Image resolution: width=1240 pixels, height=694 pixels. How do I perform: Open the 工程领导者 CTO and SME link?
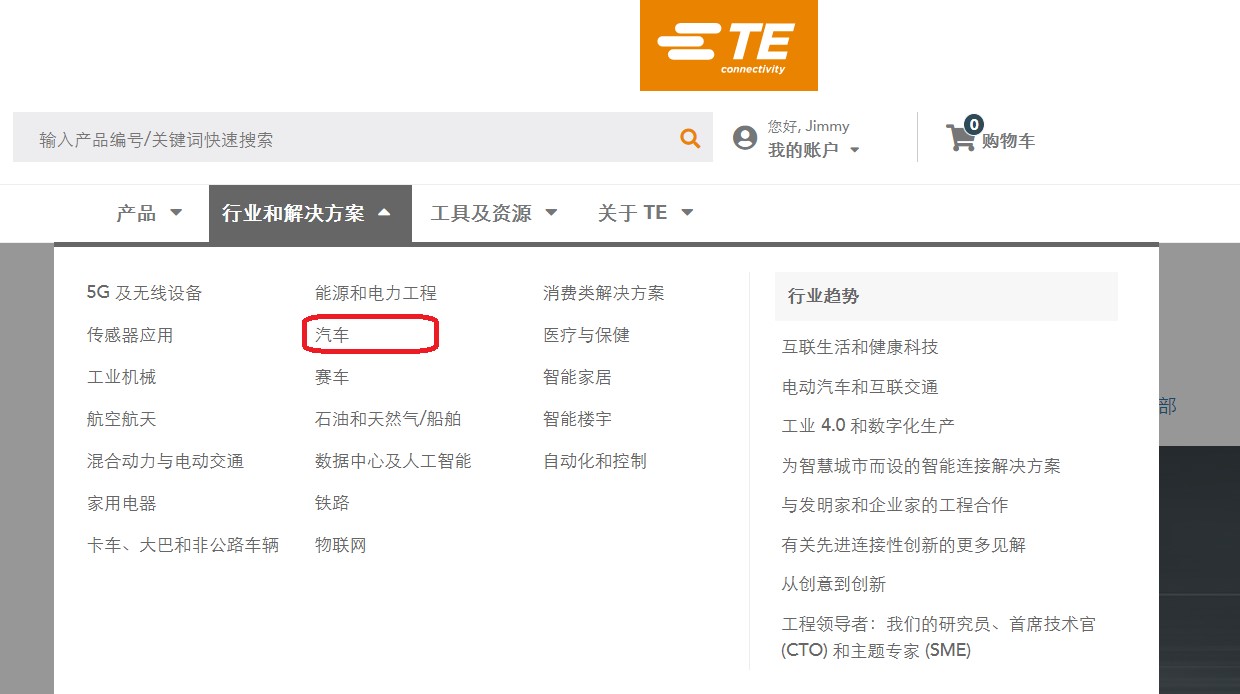(x=939, y=637)
